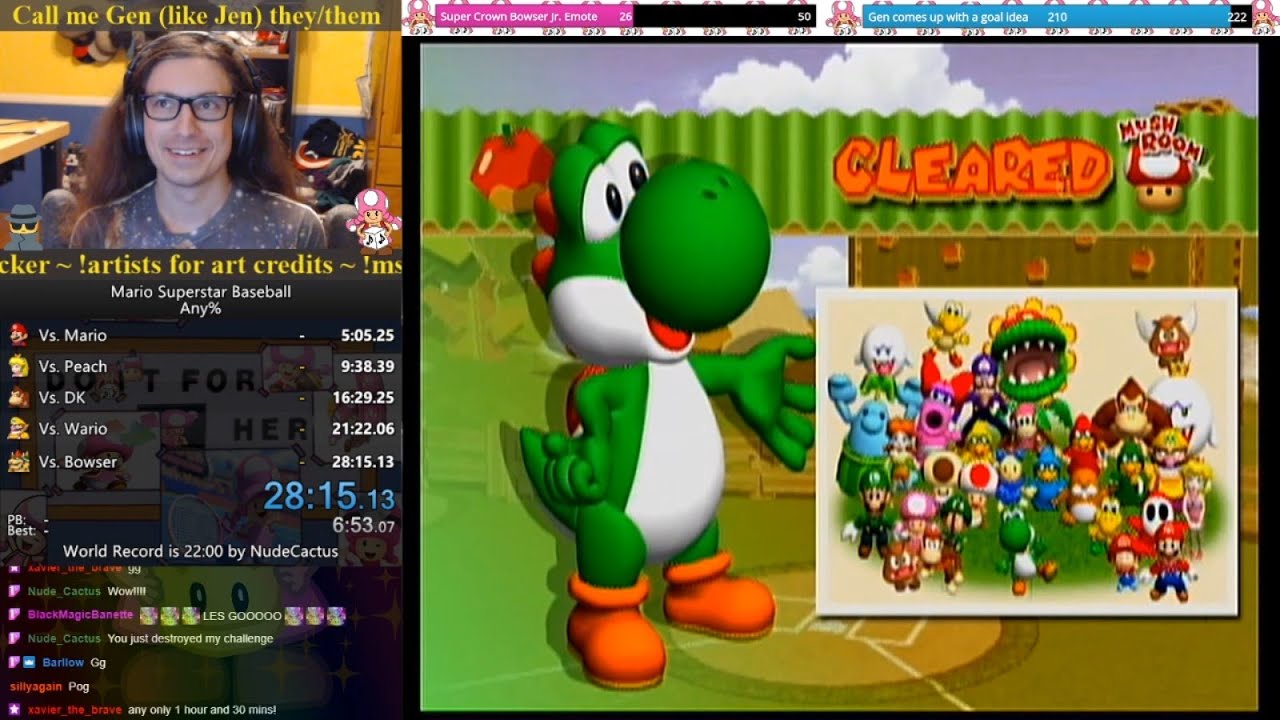
Task: Click the badge before Nude_Cactus 'Wow!!!!' message
Action: click(x=14, y=591)
